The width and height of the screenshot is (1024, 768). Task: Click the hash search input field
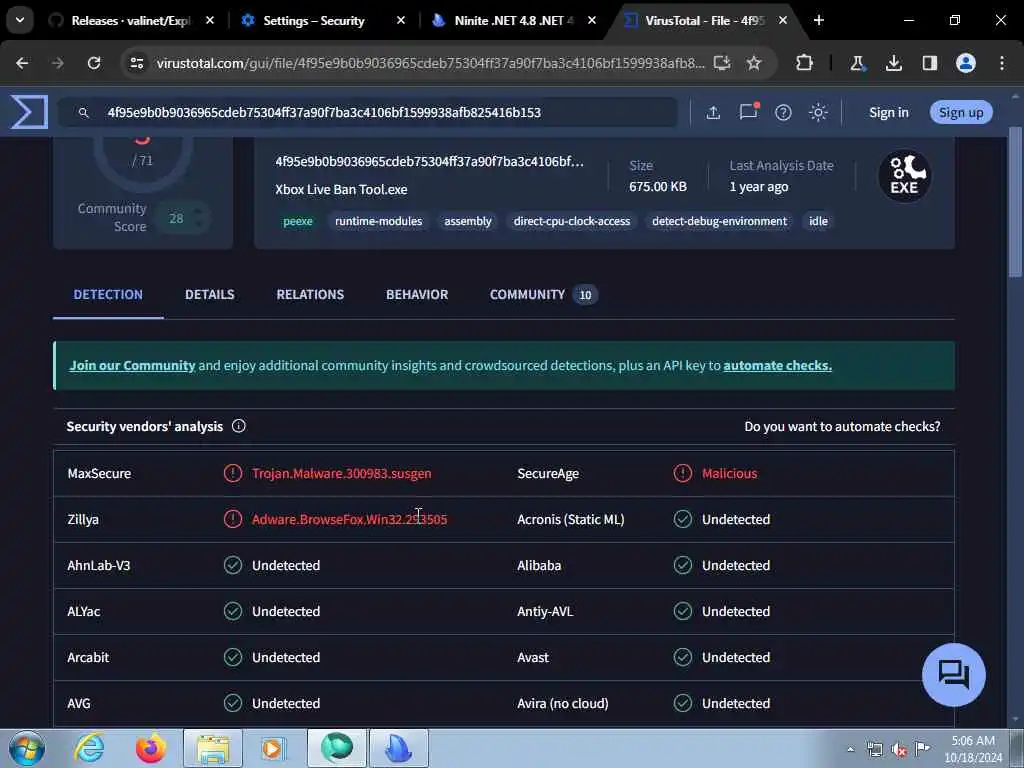[368, 112]
